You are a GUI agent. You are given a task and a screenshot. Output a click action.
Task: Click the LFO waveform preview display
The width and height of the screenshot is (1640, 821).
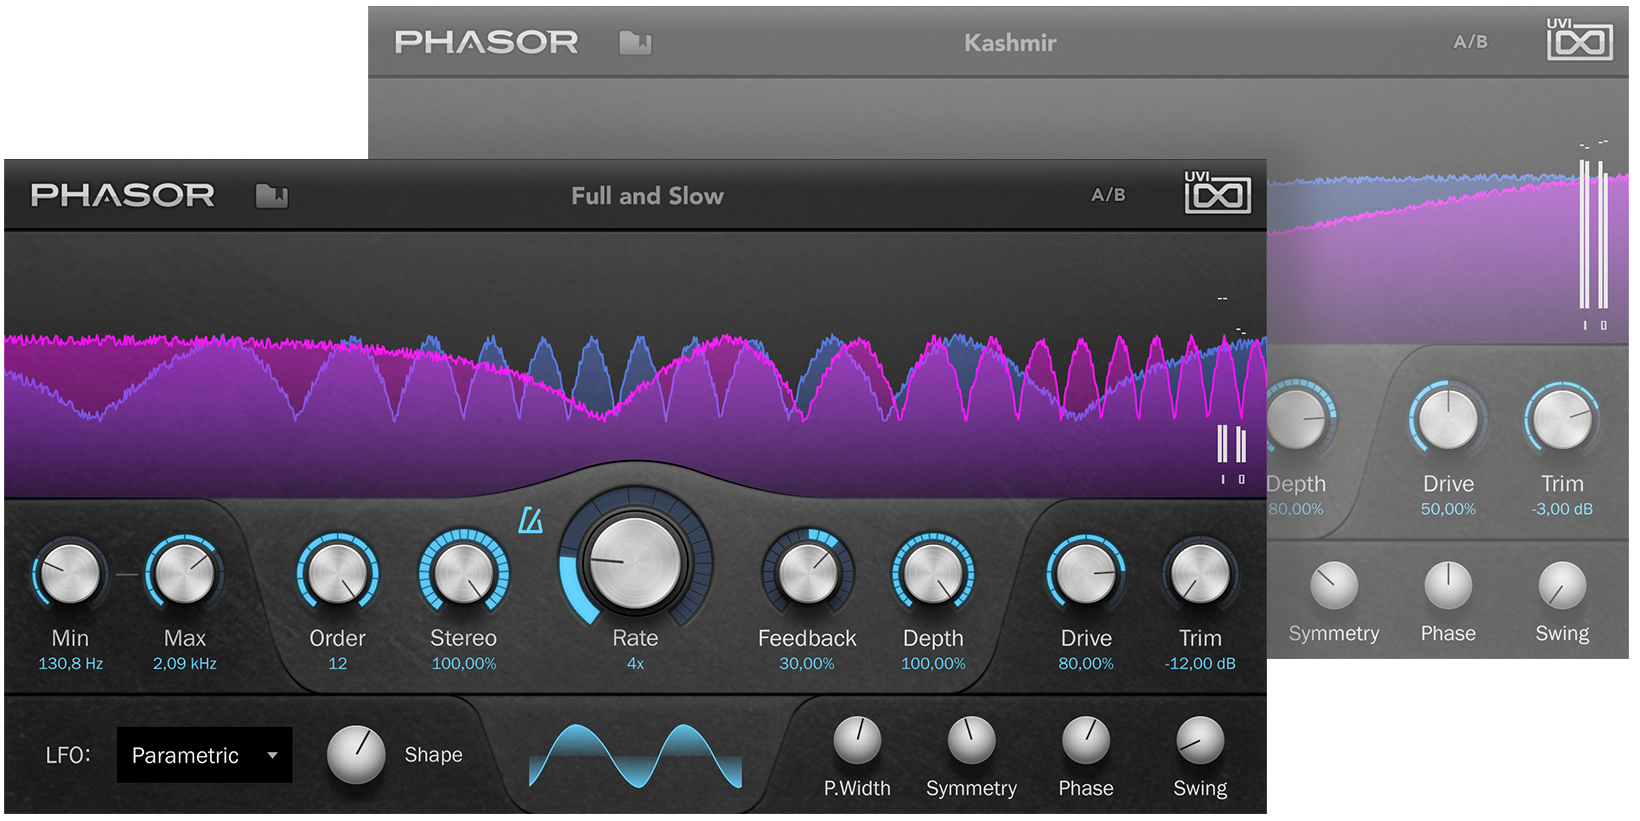(x=635, y=756)
